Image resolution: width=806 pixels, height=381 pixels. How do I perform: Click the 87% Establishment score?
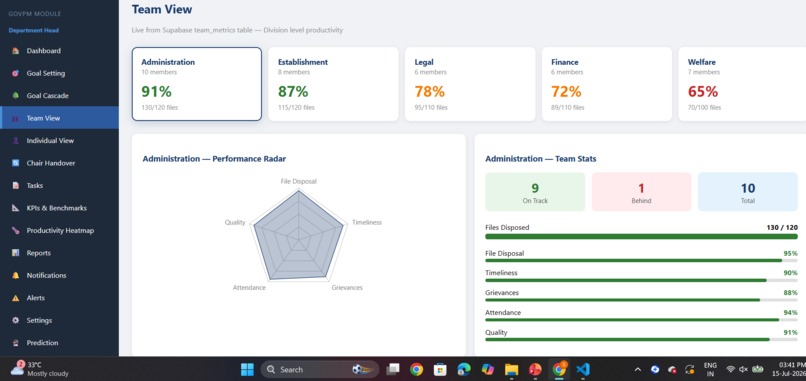coord(293,92)
